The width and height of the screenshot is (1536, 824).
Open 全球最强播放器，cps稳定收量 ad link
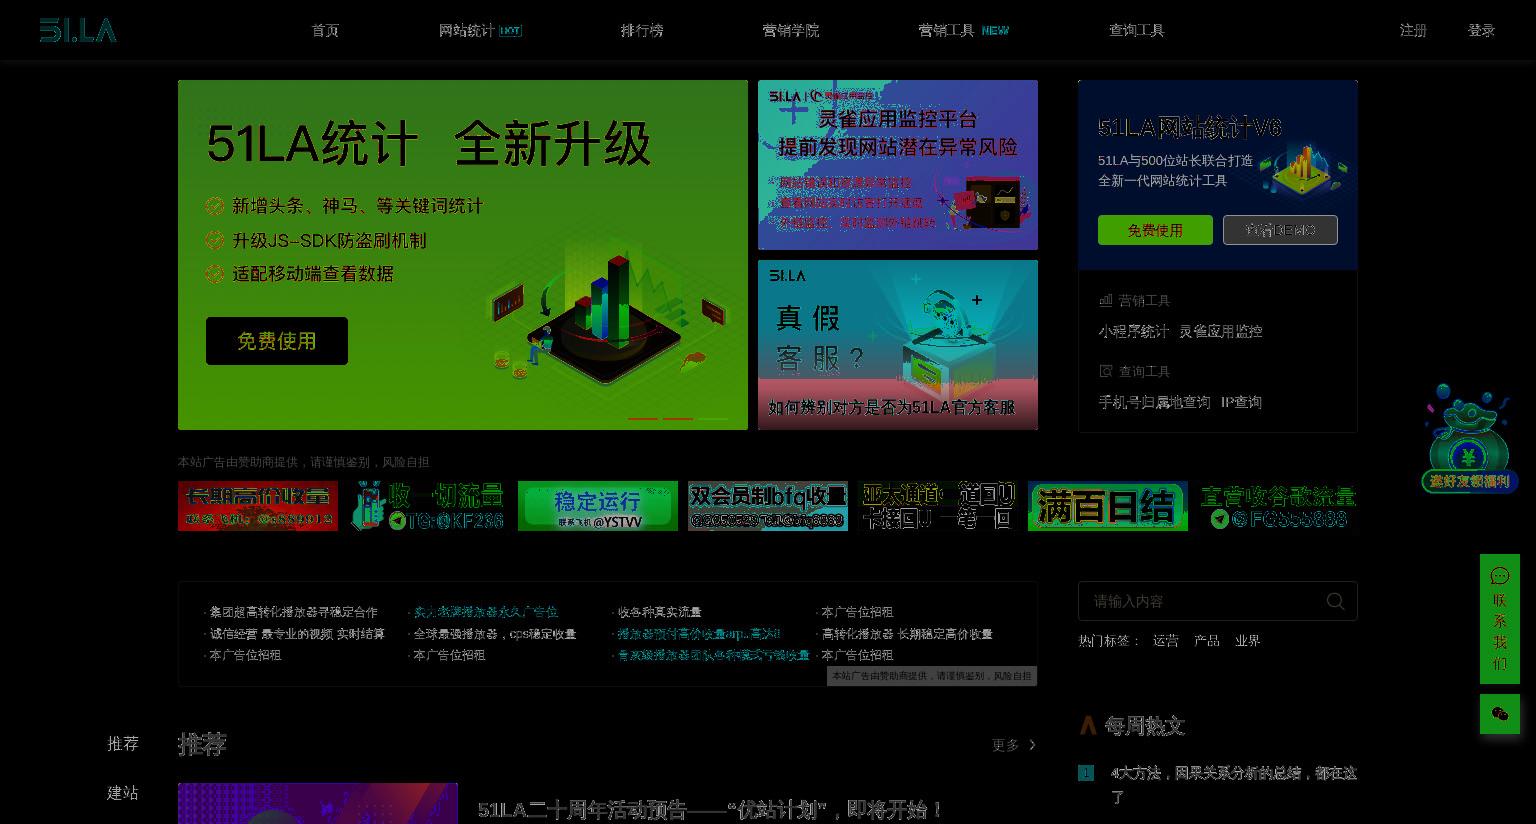[495, 634]
